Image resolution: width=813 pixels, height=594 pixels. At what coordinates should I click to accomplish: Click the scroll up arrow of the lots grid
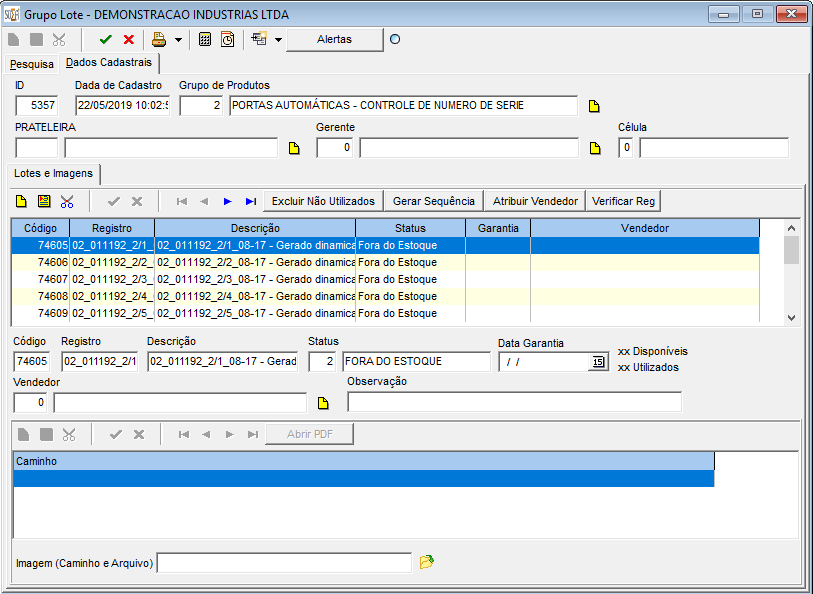[791, 228]
